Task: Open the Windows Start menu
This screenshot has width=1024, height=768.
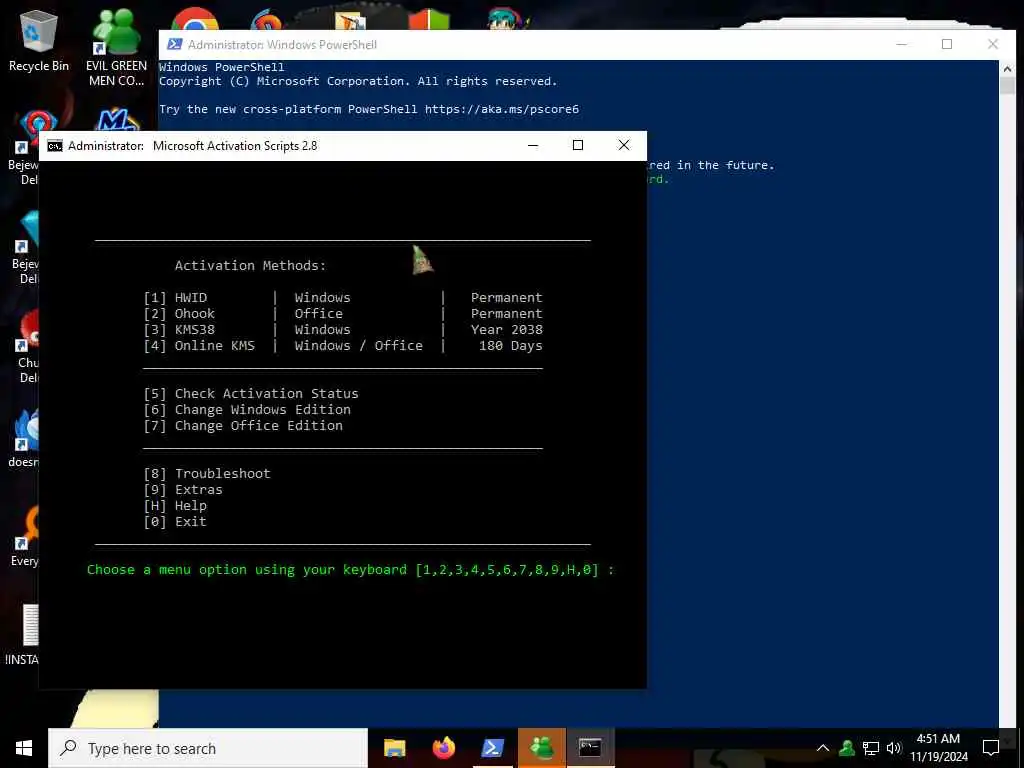Action: 24,748
